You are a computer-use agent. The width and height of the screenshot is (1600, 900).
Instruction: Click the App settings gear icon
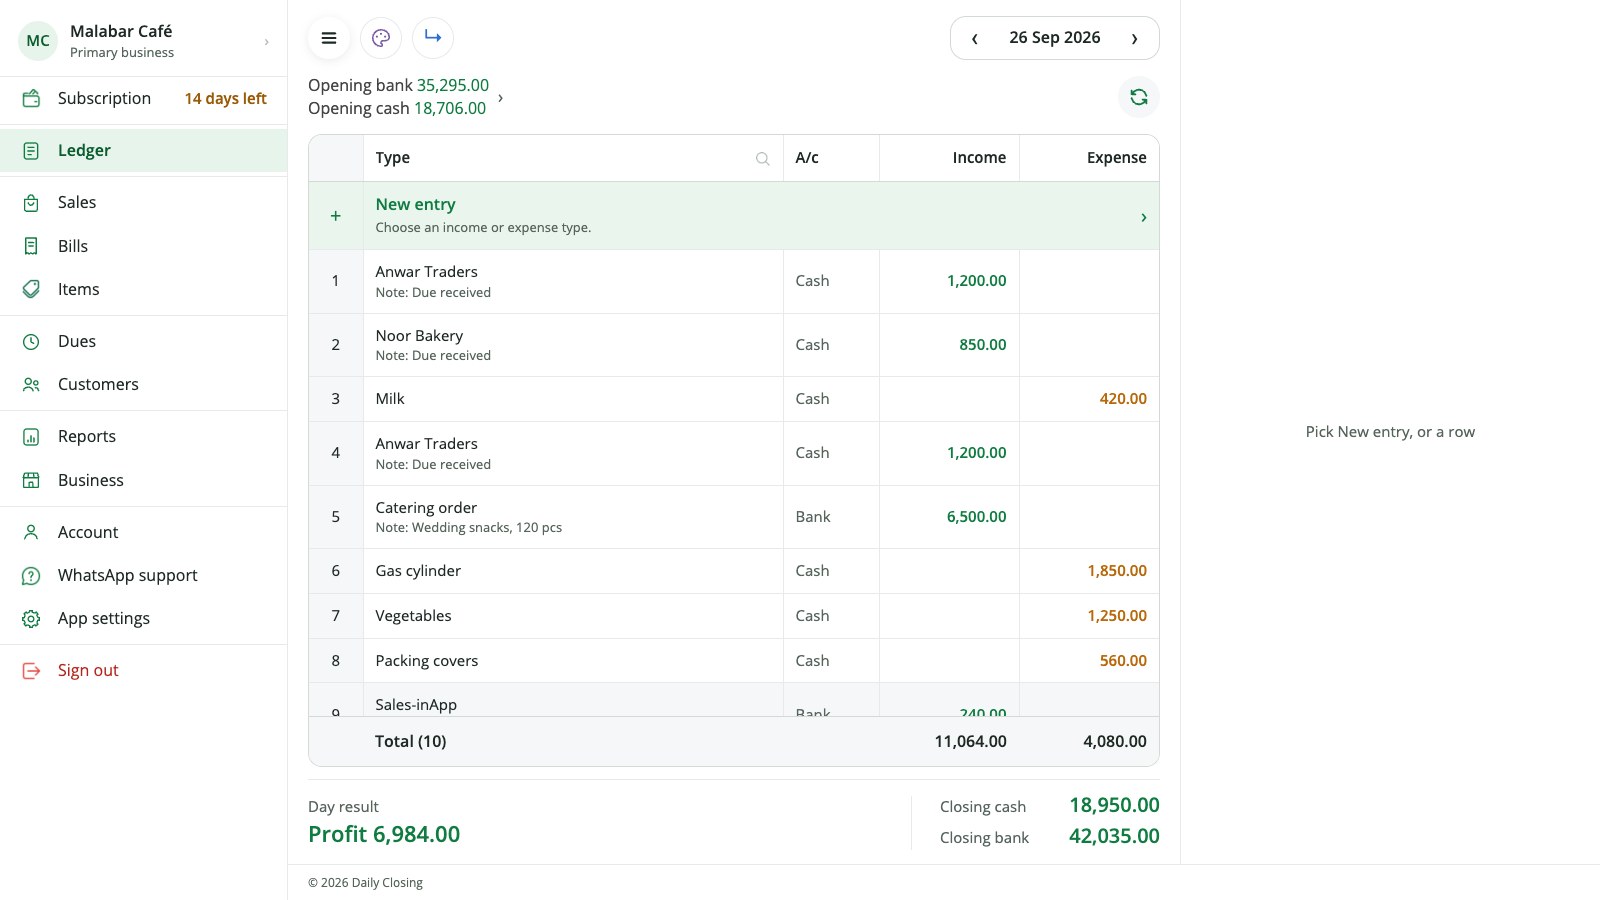click(x=31, y=618)
